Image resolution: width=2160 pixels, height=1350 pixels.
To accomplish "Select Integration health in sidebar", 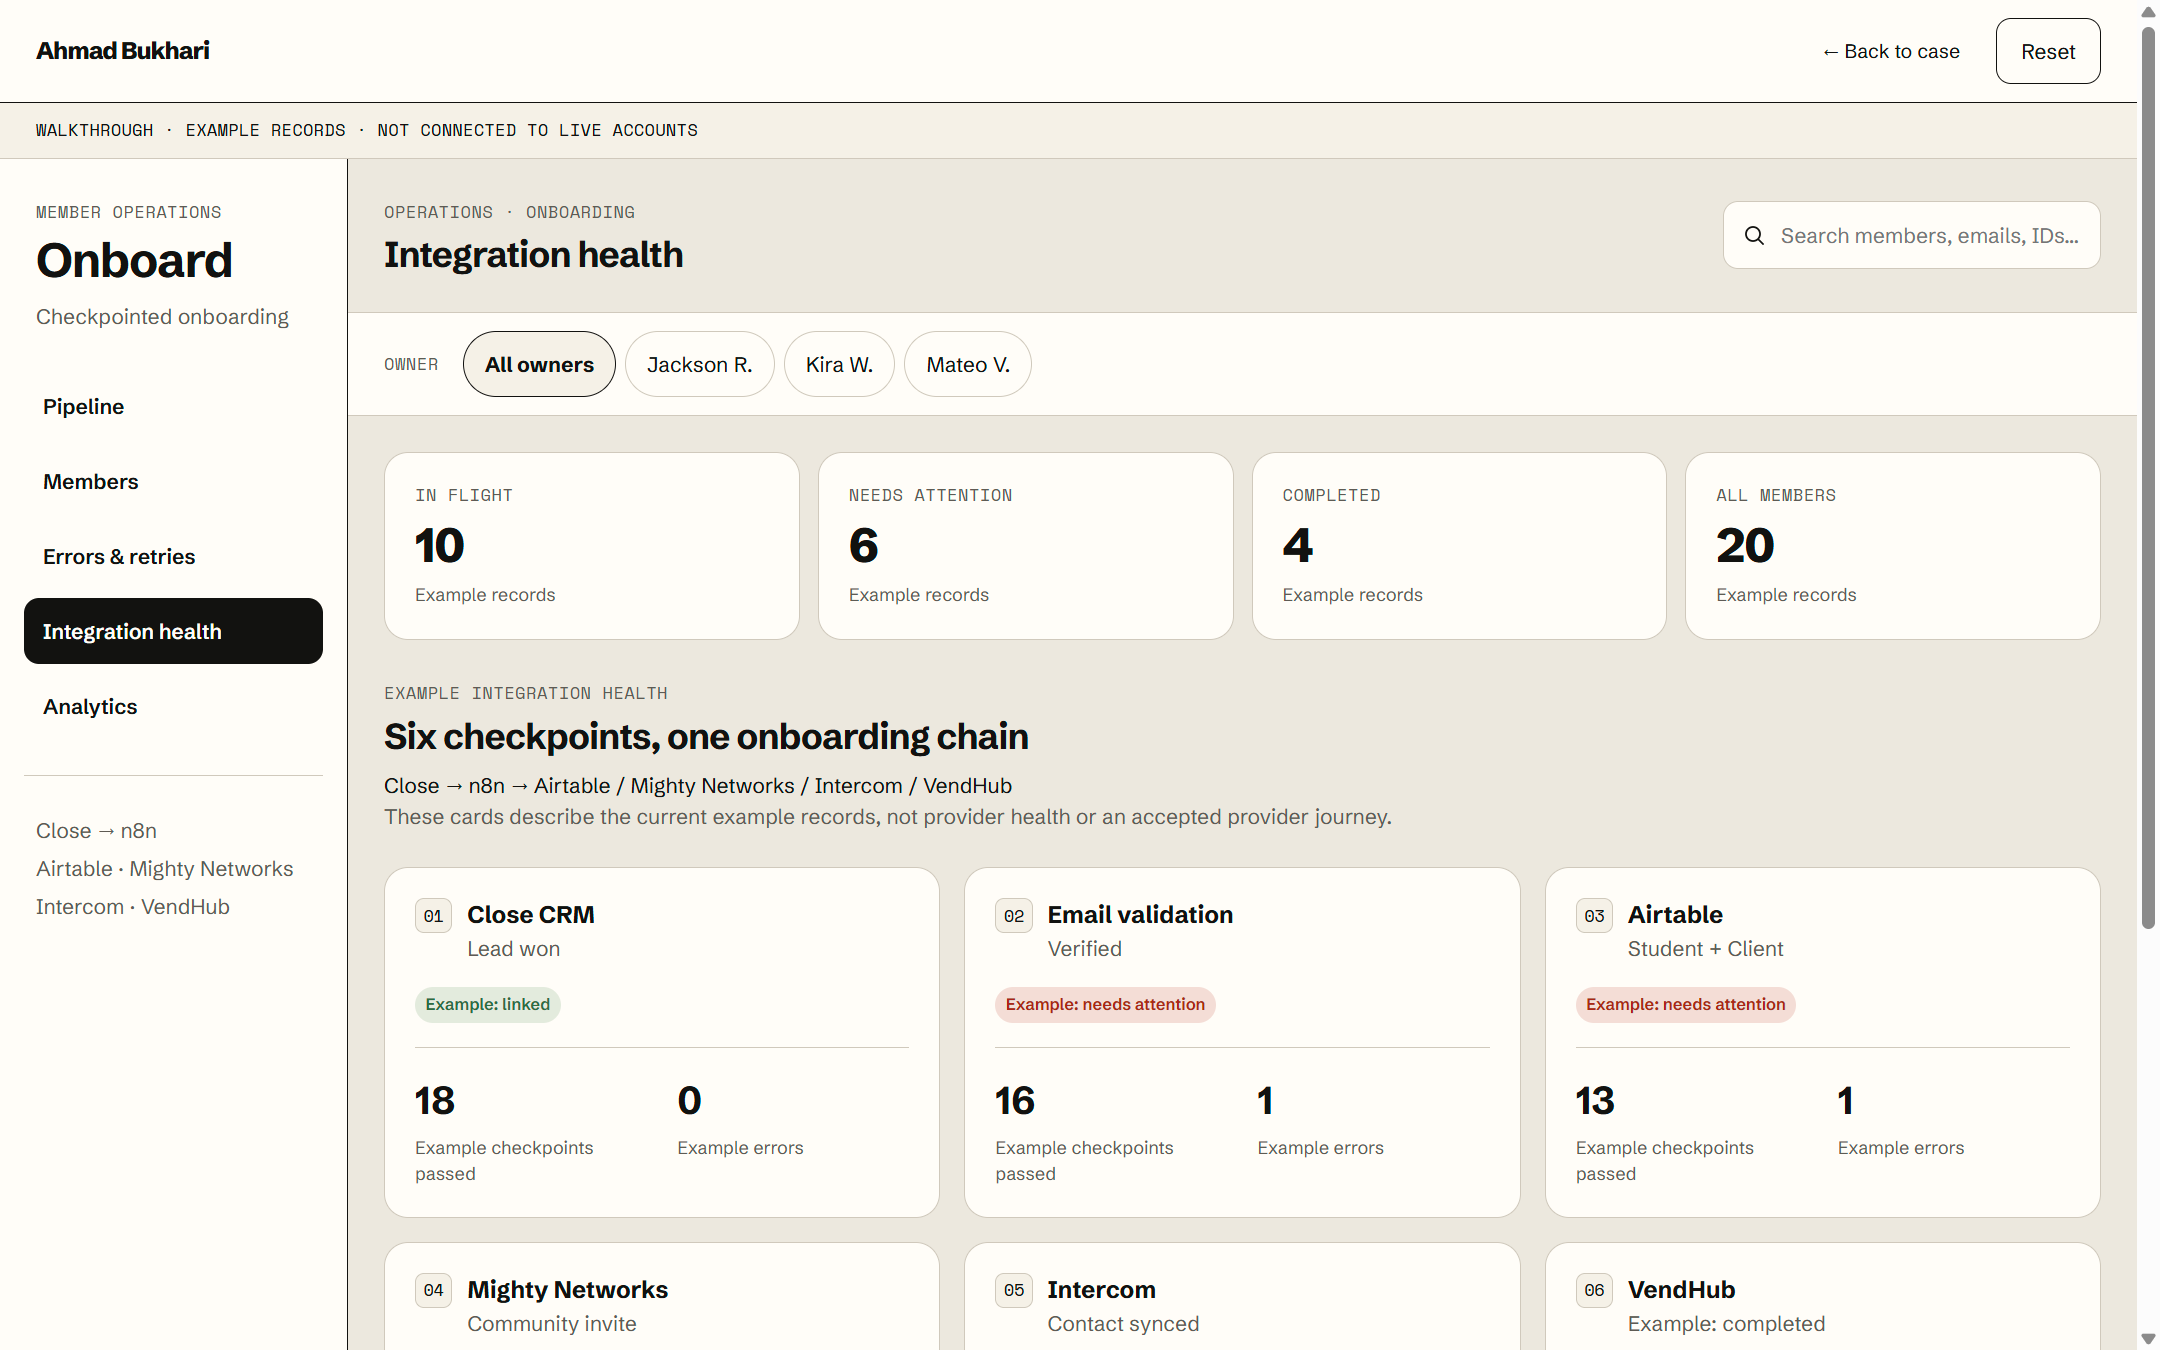I will click(173, 631).
